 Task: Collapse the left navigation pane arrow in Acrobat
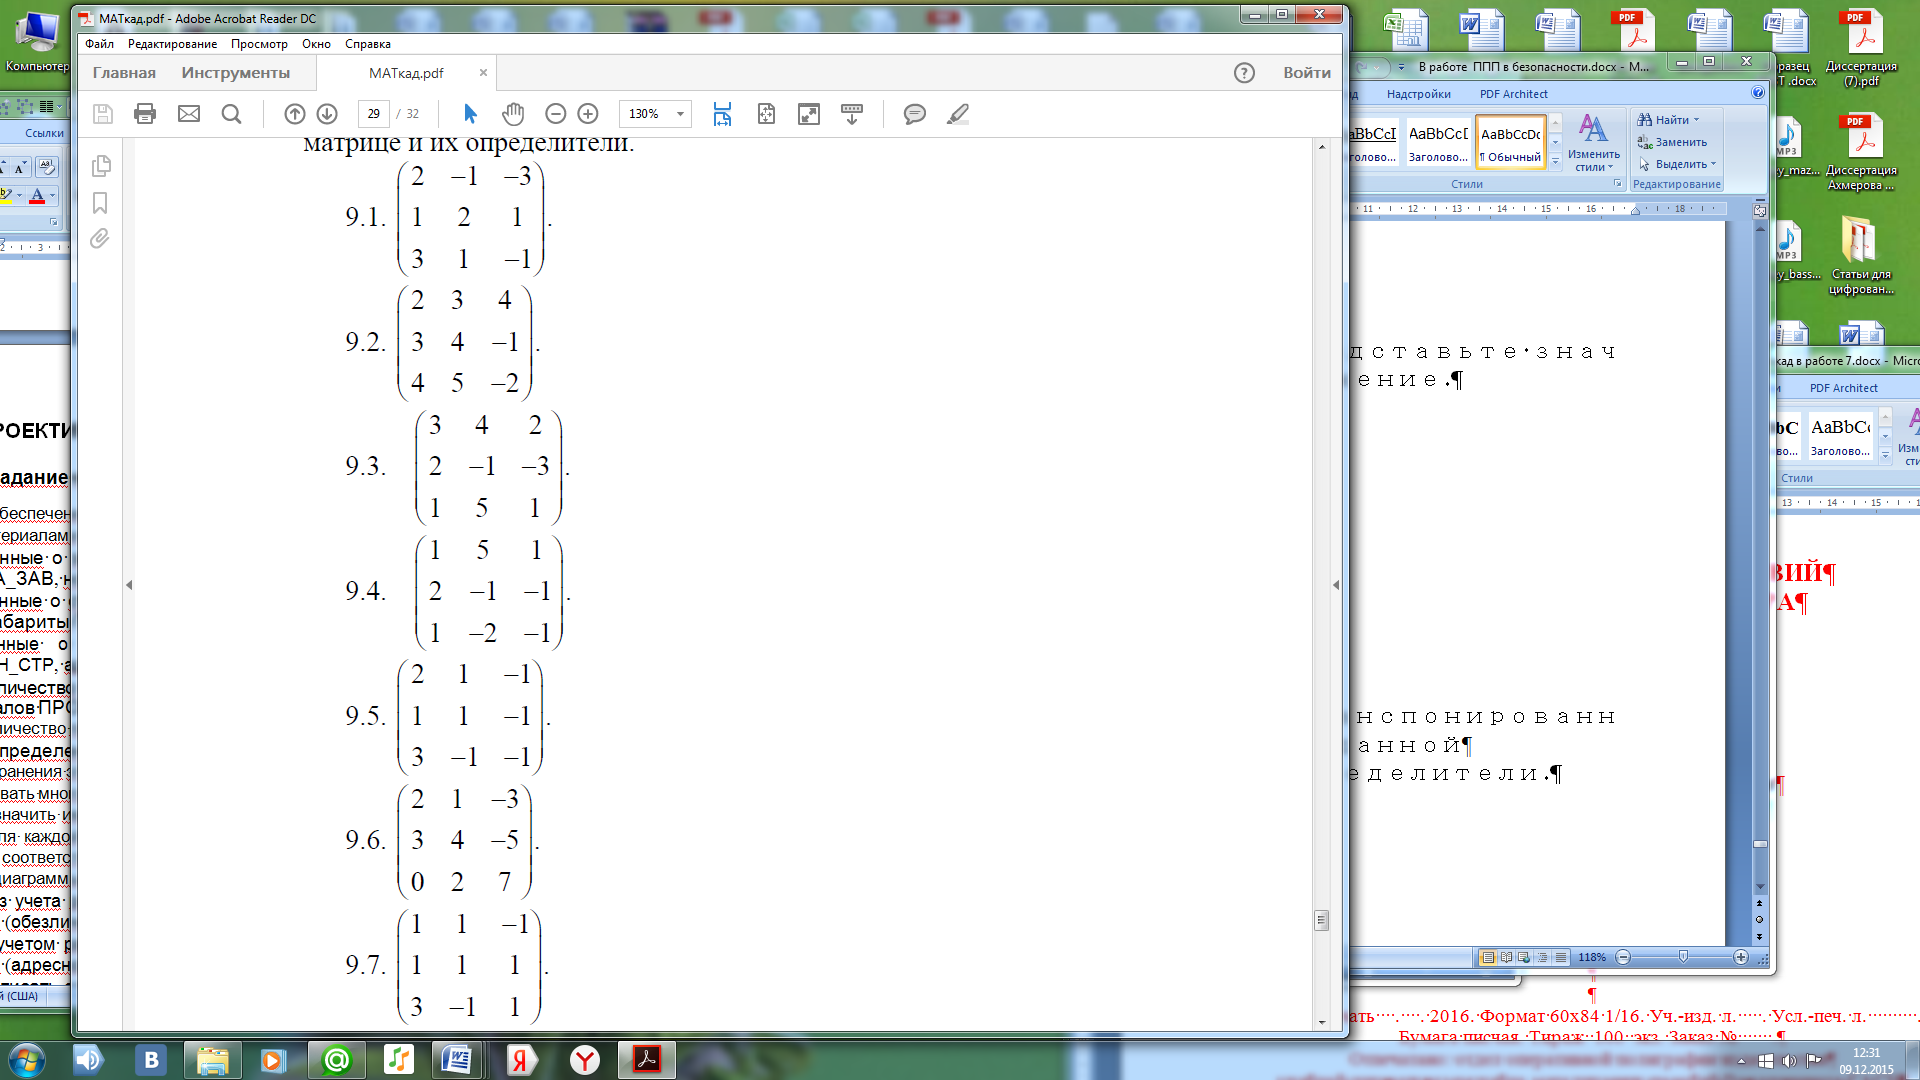point(129,585)
